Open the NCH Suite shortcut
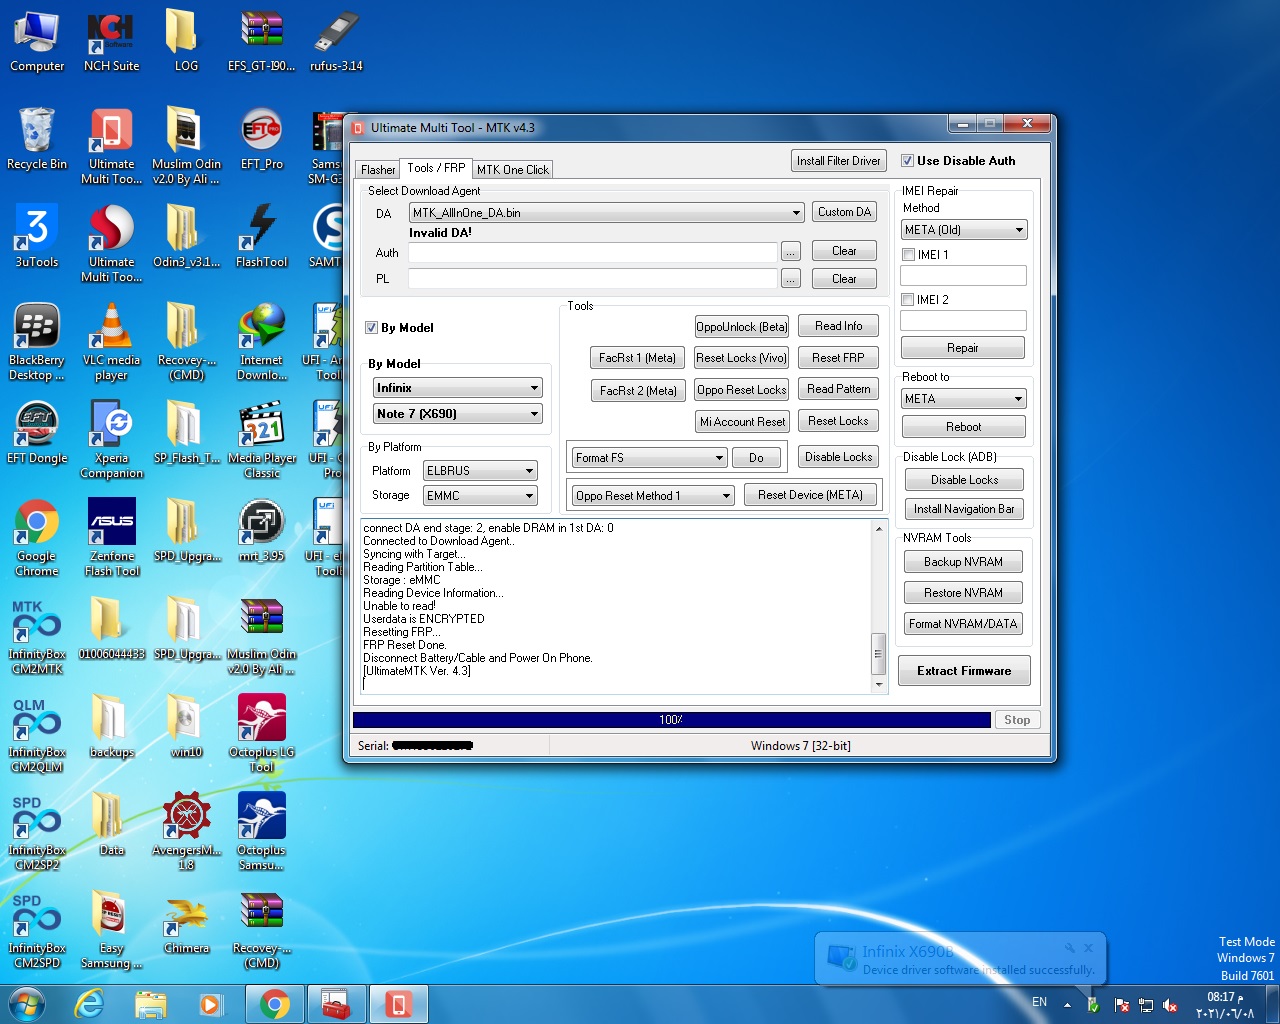The image size is (1280, 1024). (111, 42)
